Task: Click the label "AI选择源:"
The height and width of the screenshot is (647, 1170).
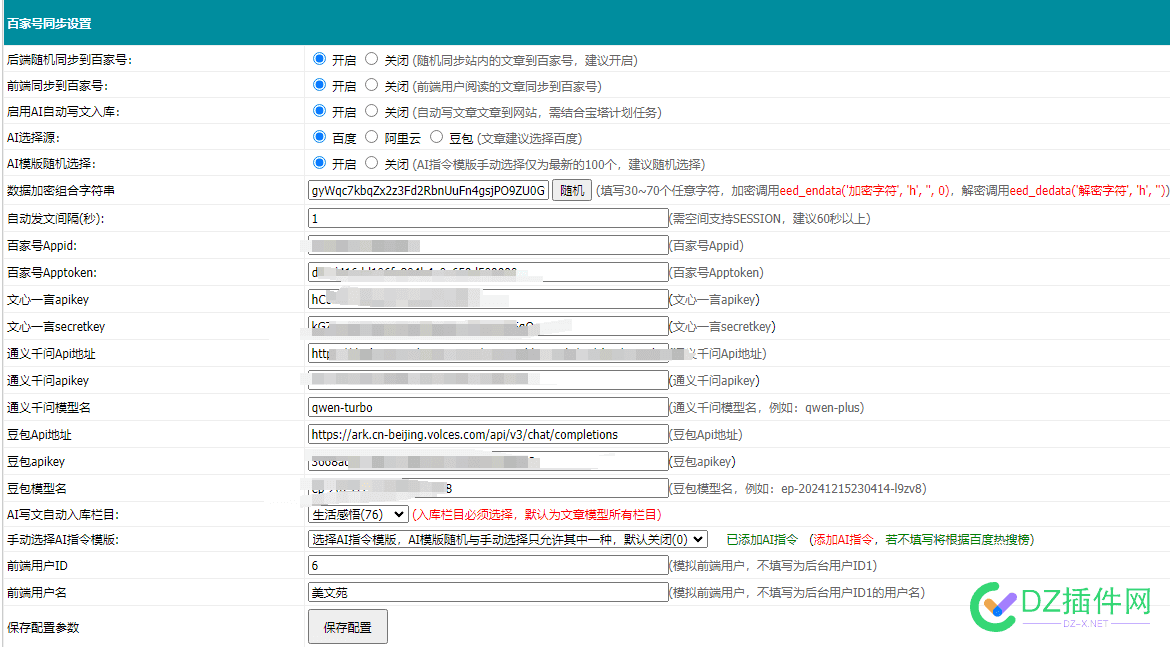Action: tap(33, 137)
